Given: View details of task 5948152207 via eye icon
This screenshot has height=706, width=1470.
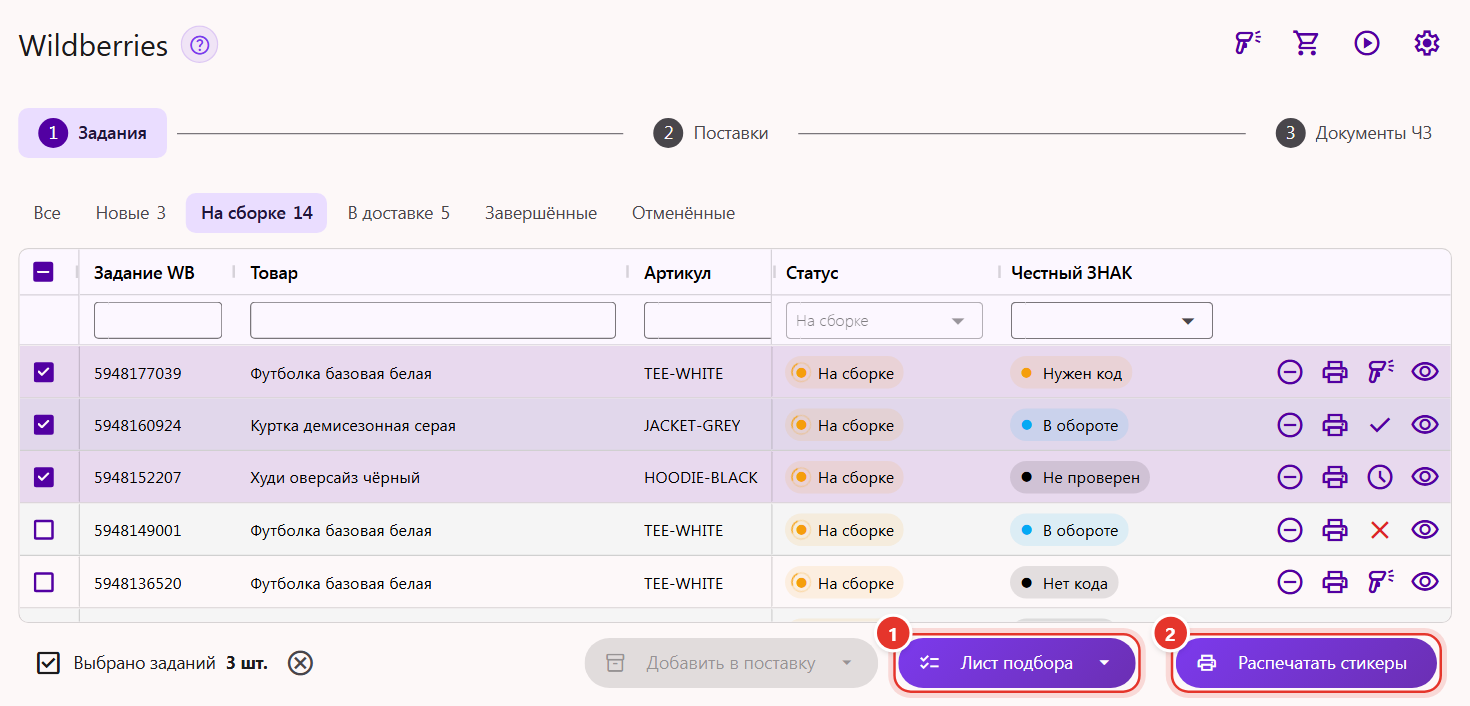Looking at the screenshot, I should point(1425,477).
